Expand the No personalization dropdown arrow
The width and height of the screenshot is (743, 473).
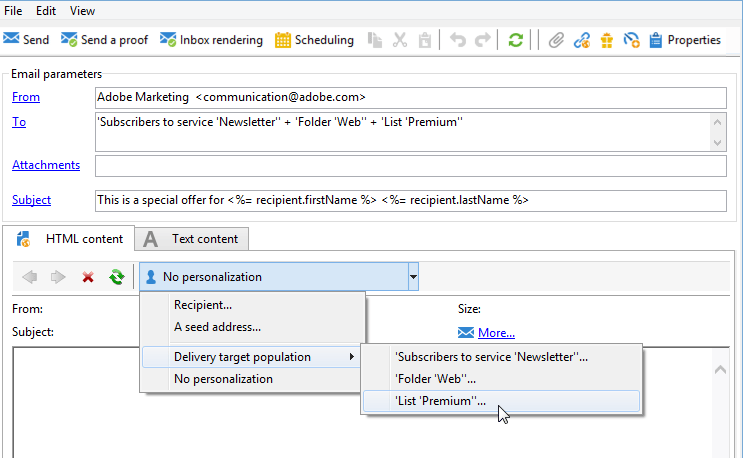(413, 277)
